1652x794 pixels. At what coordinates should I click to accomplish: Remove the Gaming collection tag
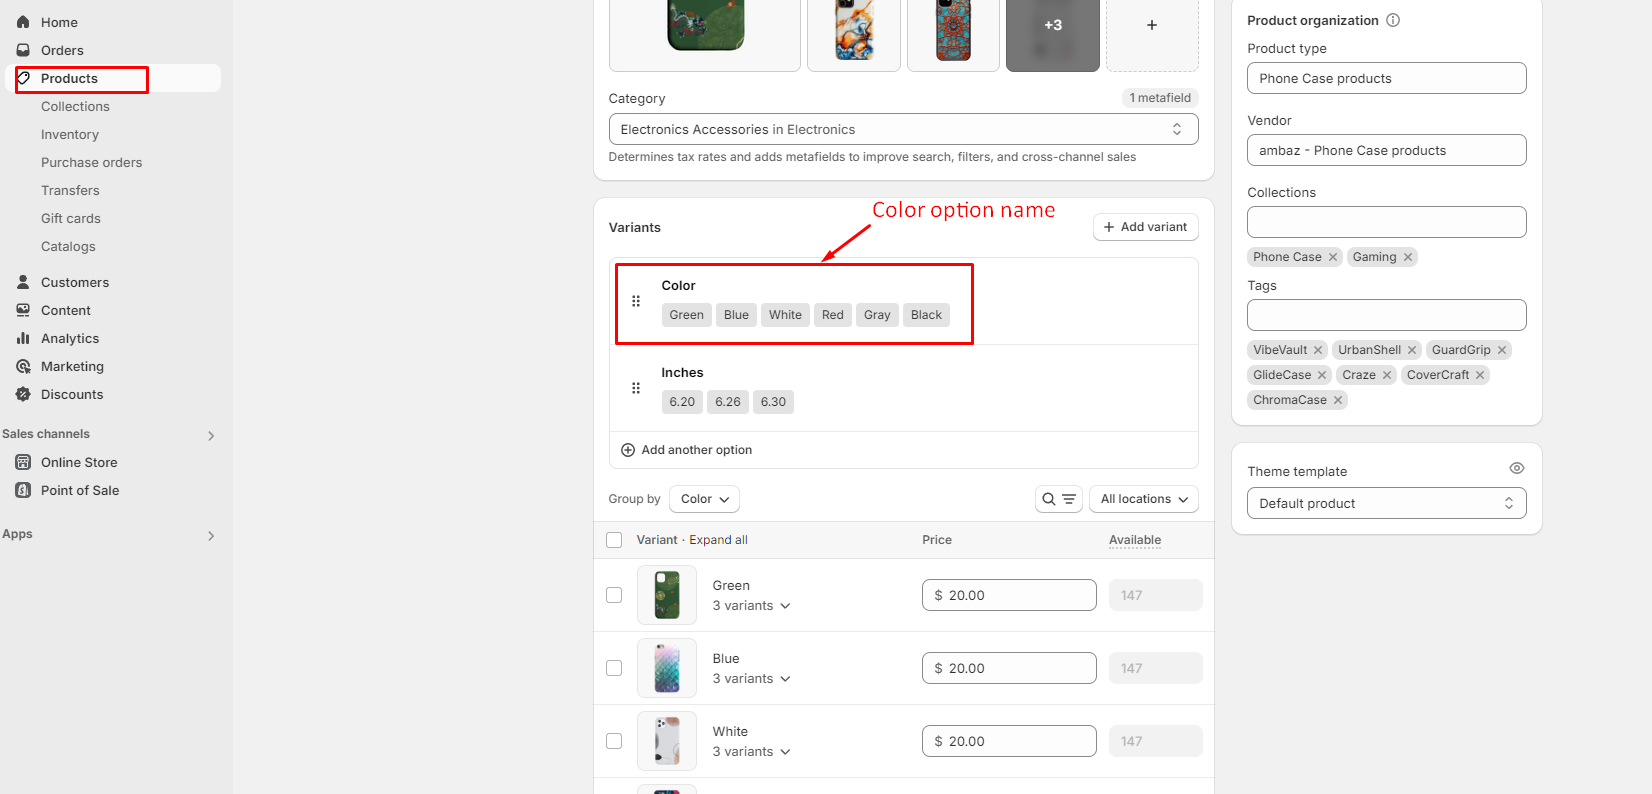tap(1408, 257)
